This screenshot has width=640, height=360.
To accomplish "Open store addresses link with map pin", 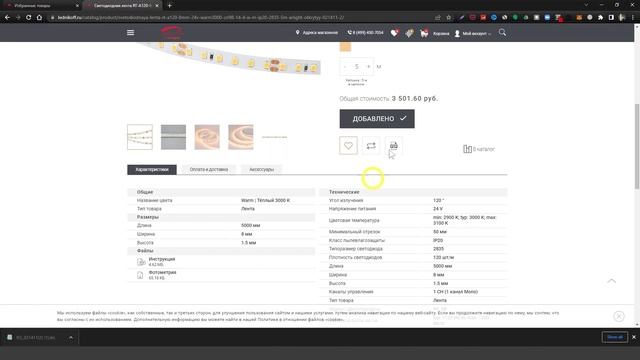I will pos(316,33).
